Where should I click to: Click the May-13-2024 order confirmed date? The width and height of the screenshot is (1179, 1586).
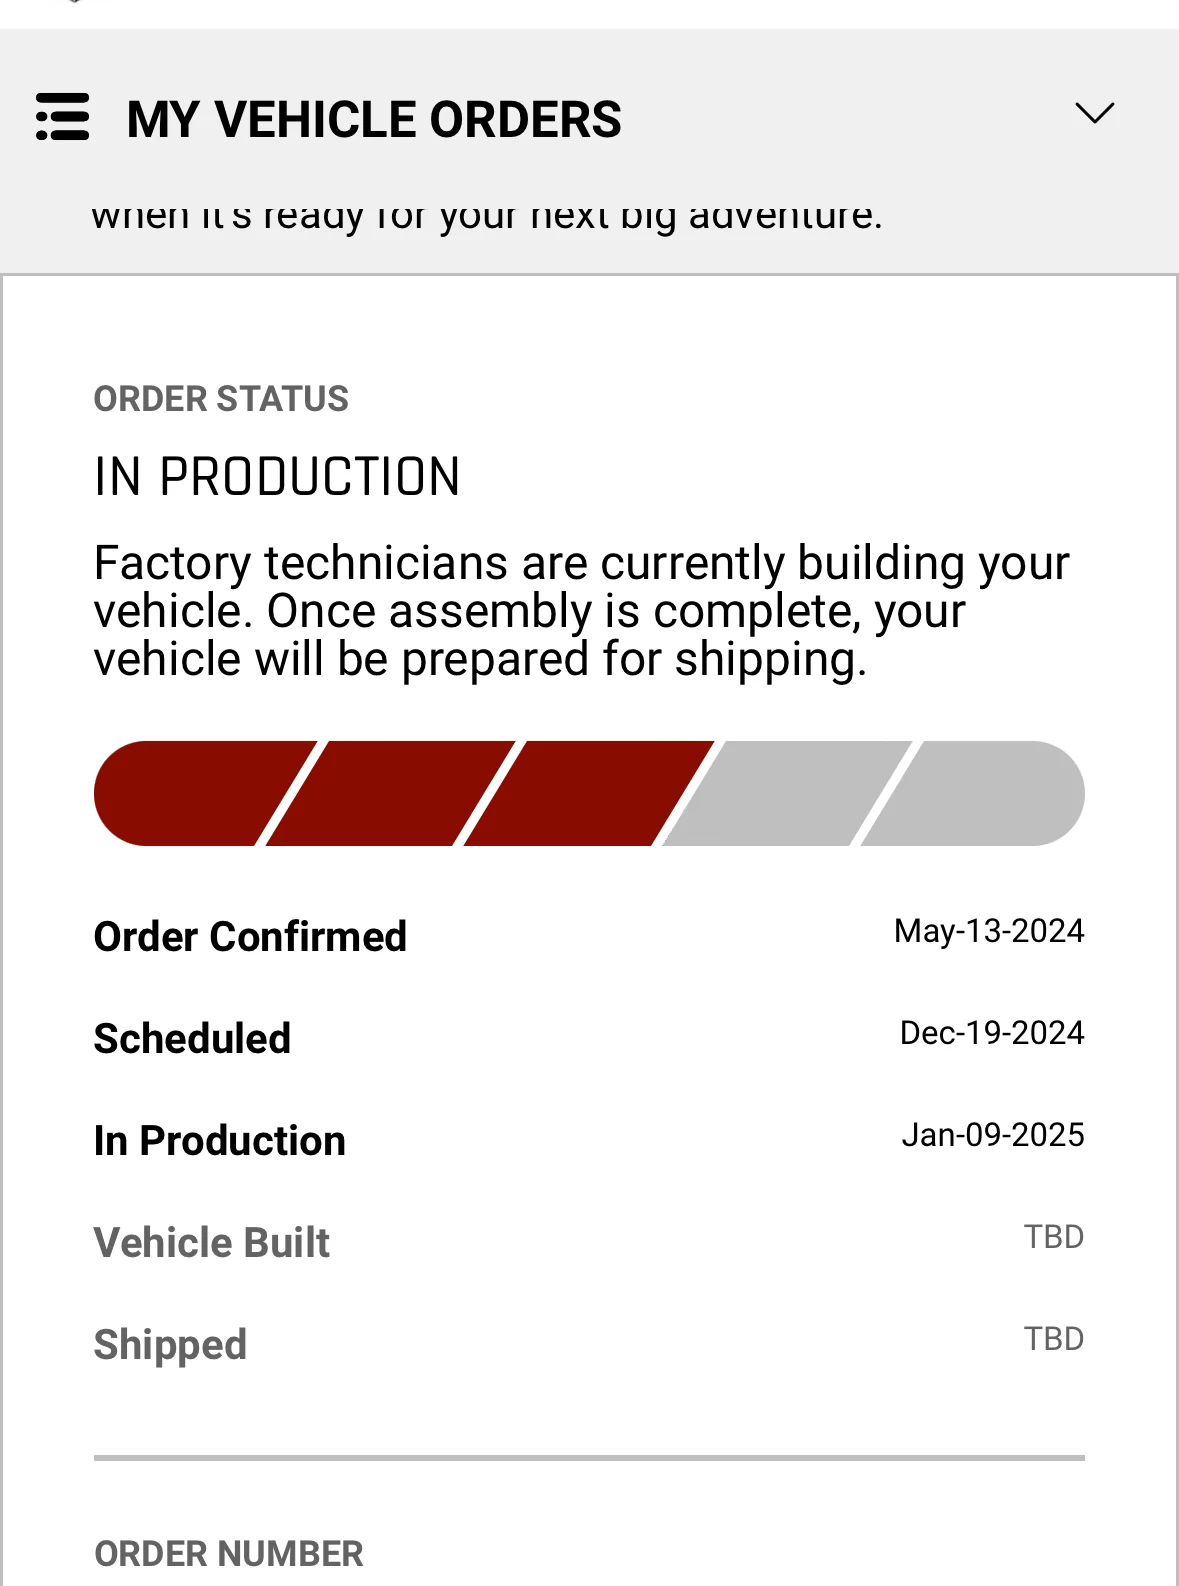pyautogui.click(x=989, y=931)
